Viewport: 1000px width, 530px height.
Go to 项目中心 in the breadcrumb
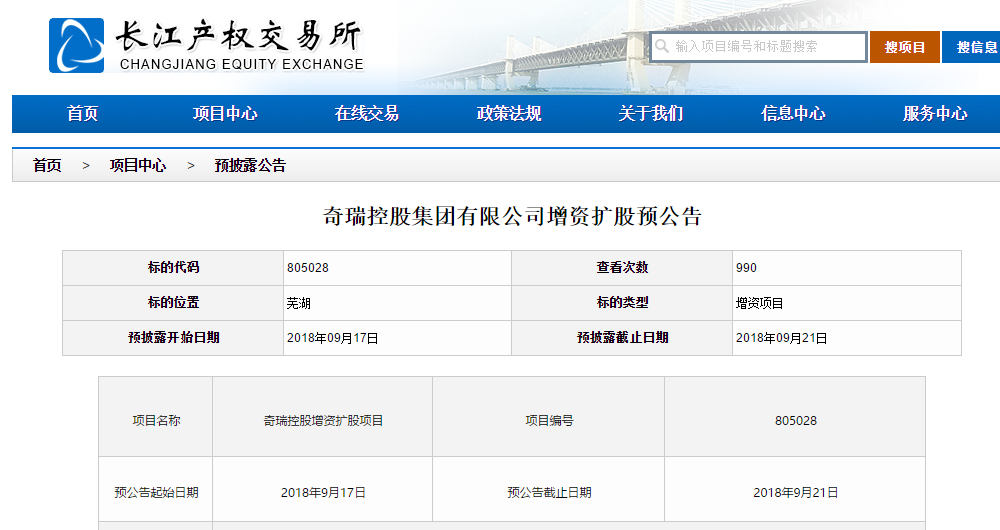(x=138, y=166)
